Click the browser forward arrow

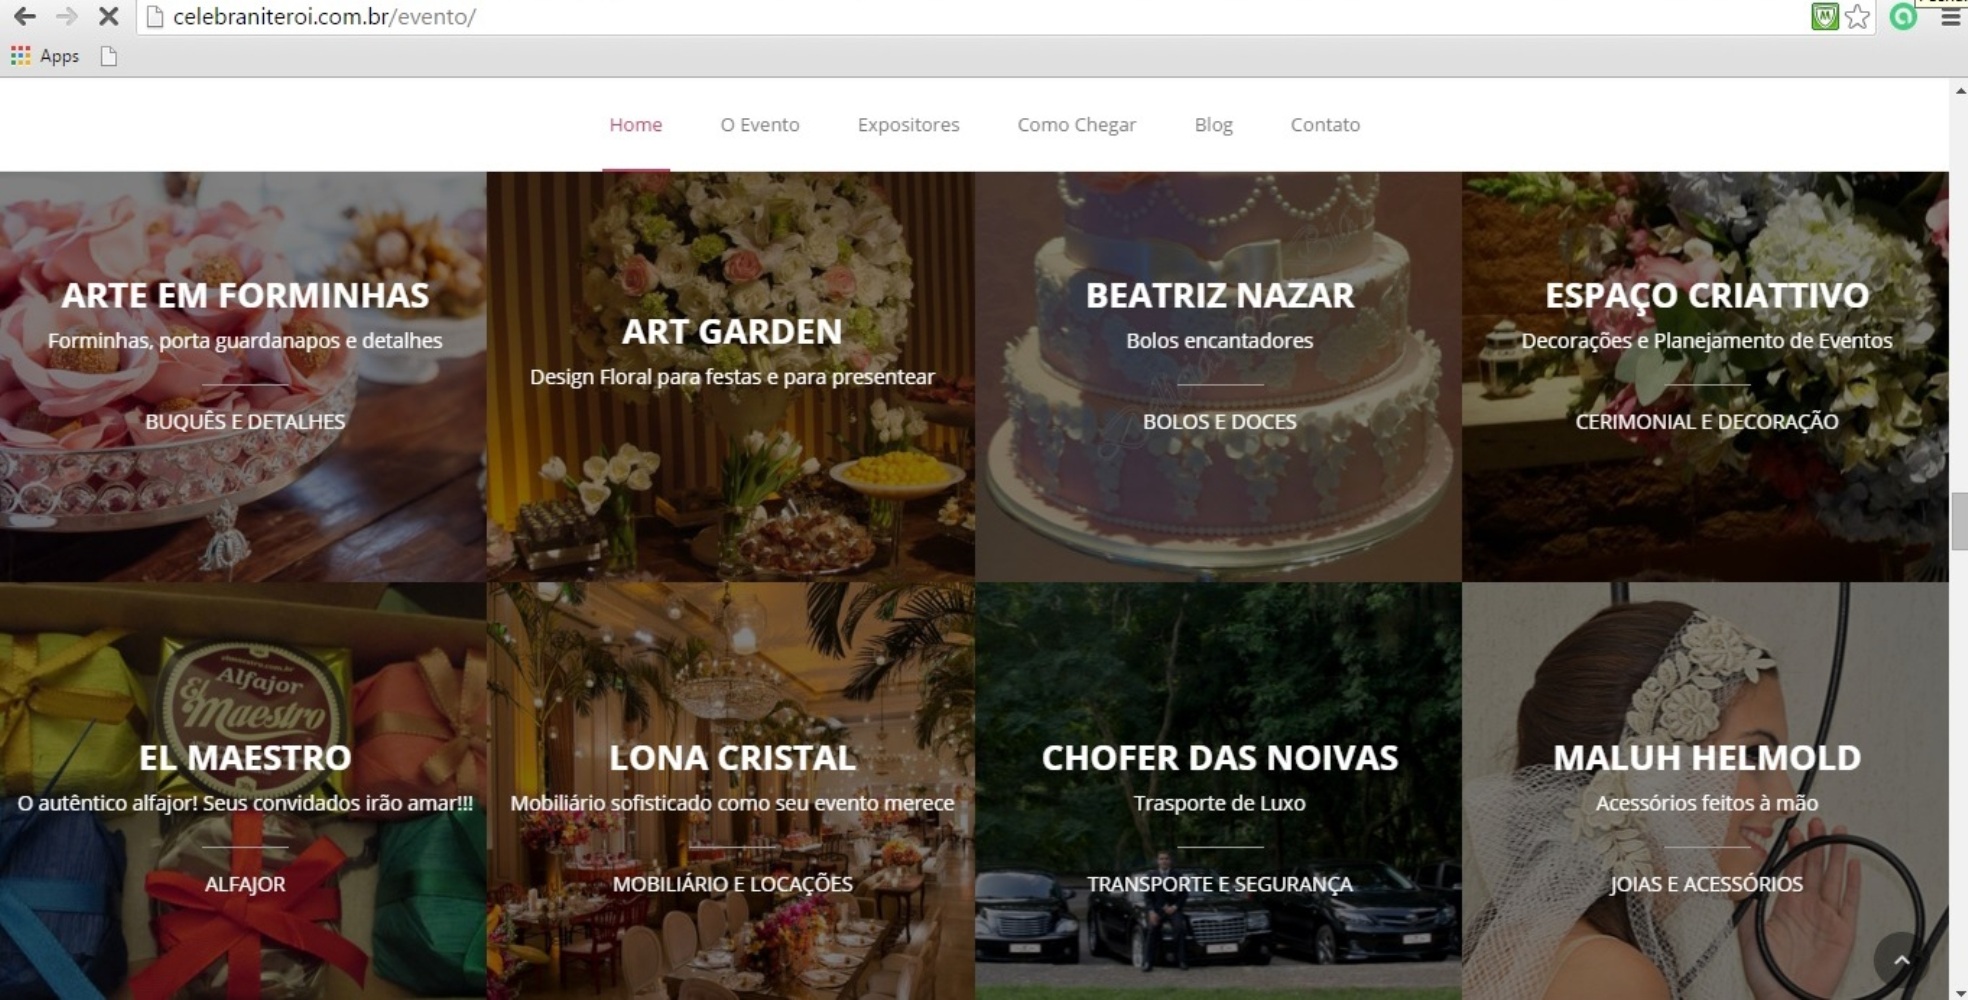click(x=66, y=17)
